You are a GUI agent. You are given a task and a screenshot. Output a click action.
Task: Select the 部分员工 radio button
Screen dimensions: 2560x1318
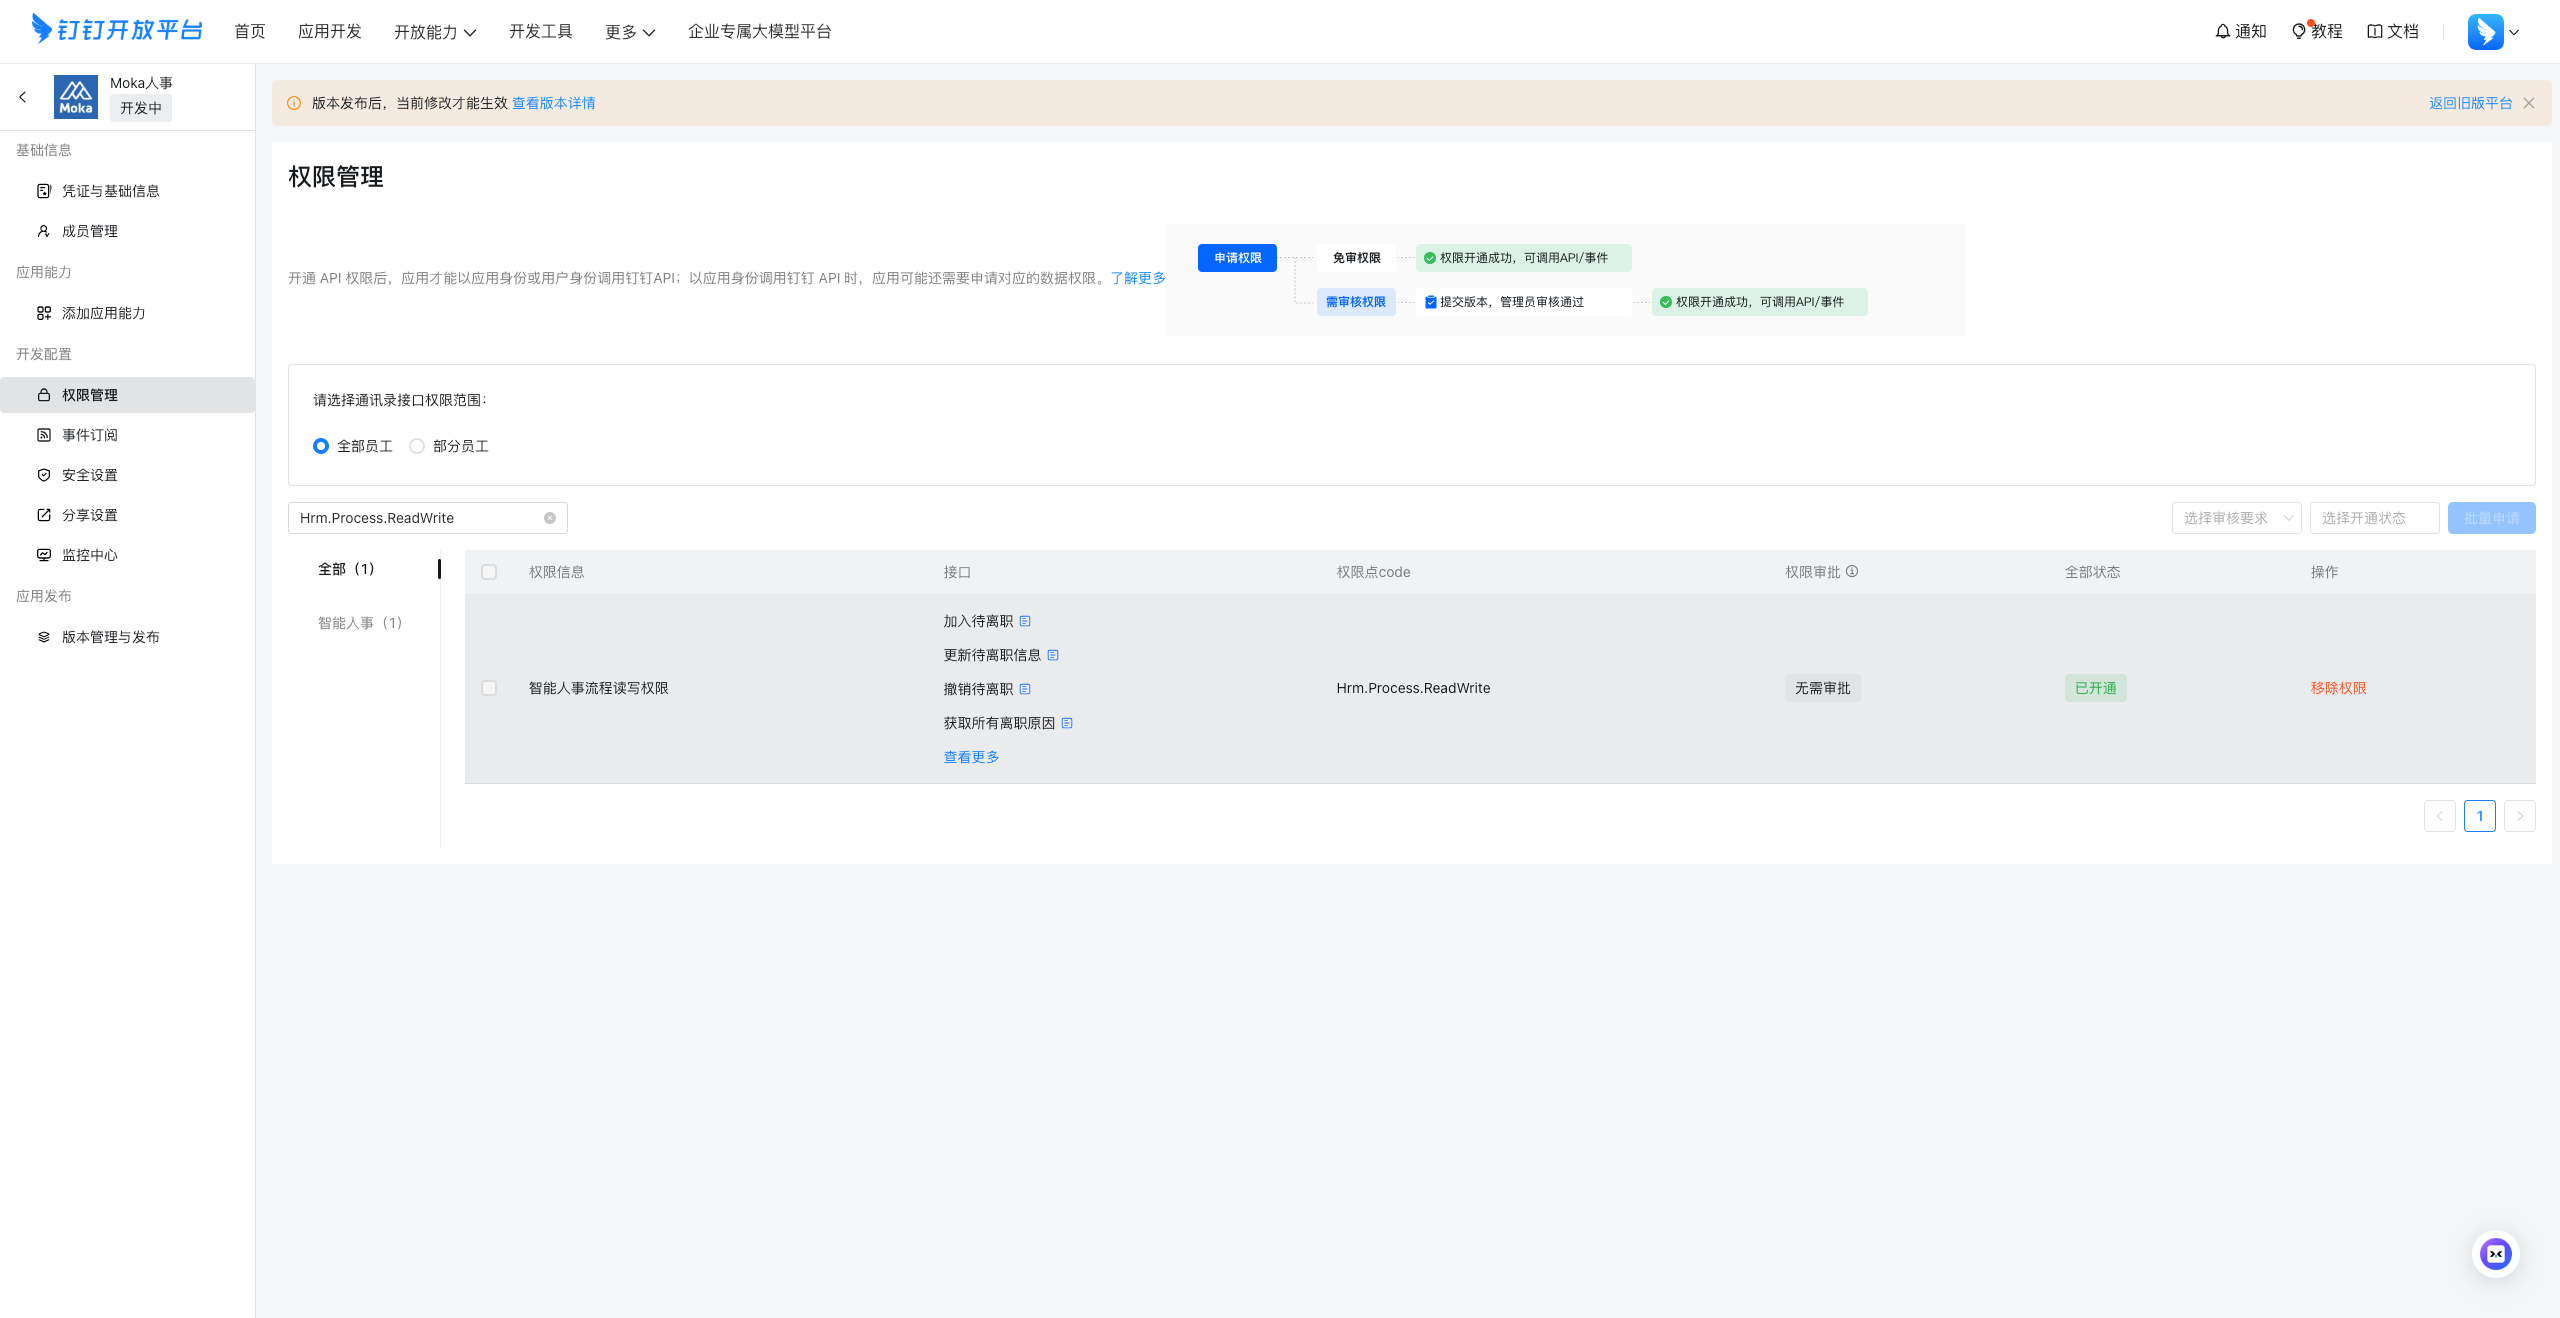click(417, 446)
